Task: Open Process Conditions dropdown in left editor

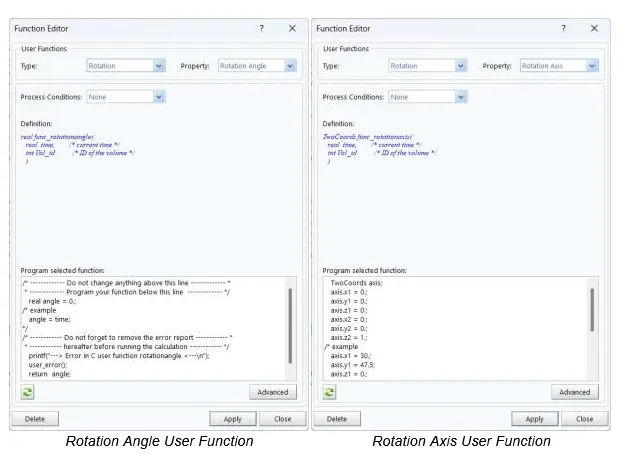Action: click(x=158, y=97)
